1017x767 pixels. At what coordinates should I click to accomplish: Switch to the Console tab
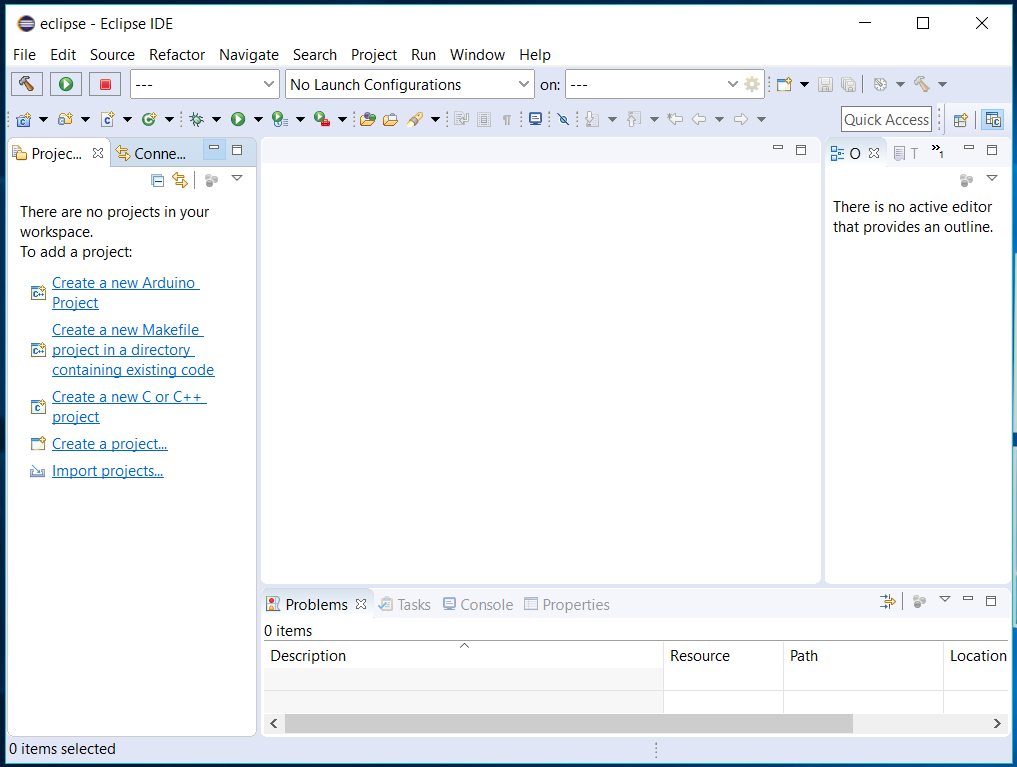(478, 604)
